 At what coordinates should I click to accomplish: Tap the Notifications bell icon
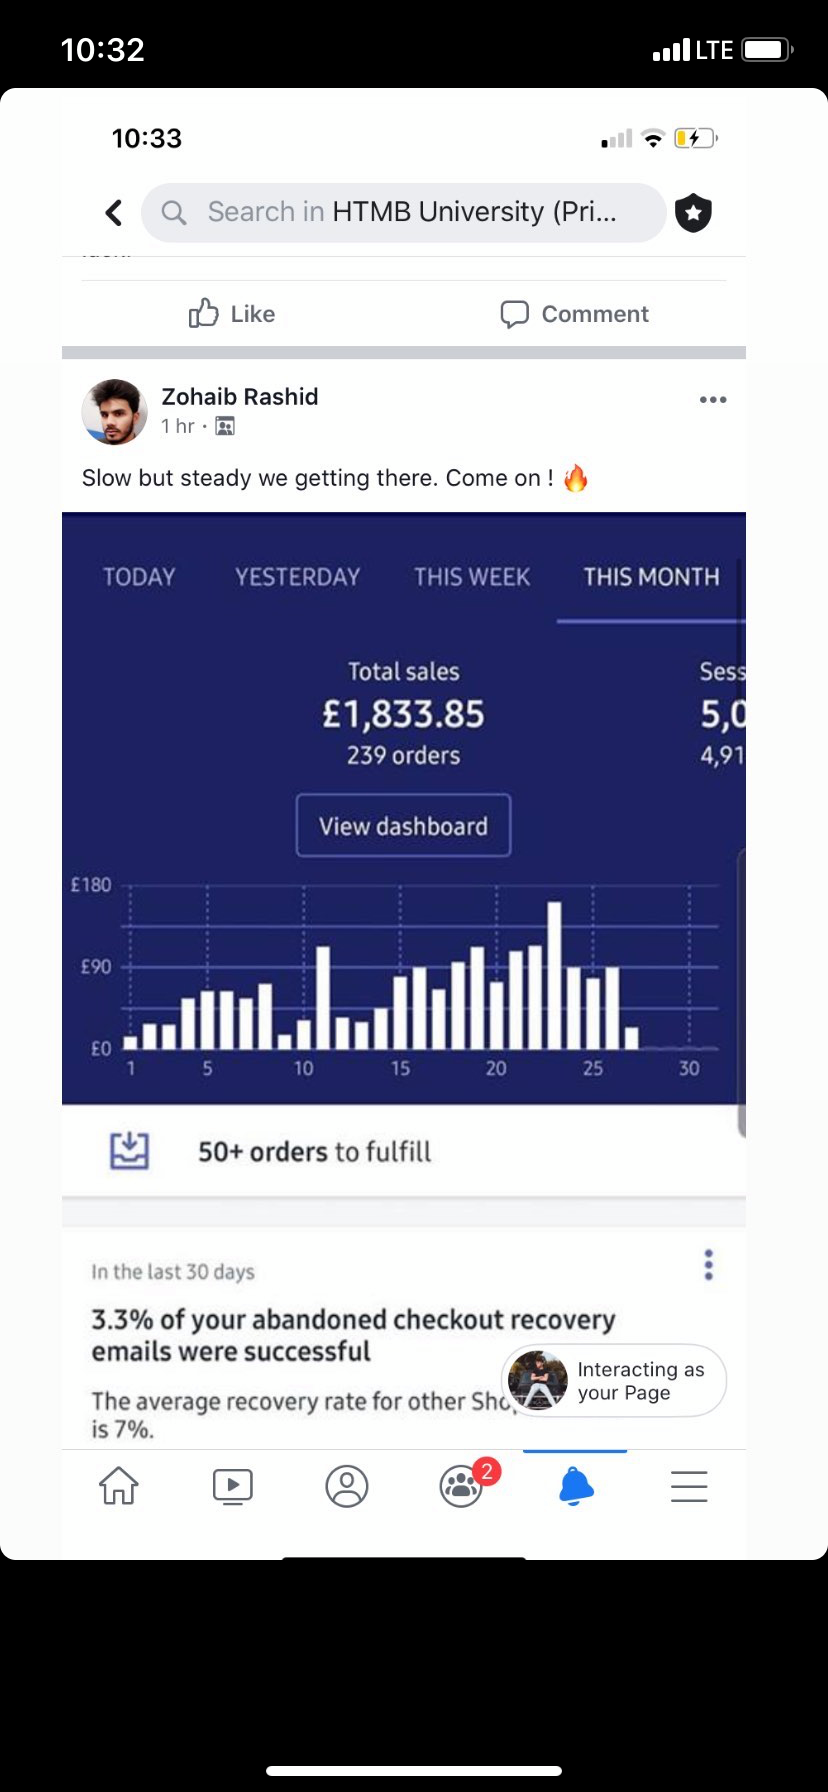pyautogui.click(x=576, y=1486)
